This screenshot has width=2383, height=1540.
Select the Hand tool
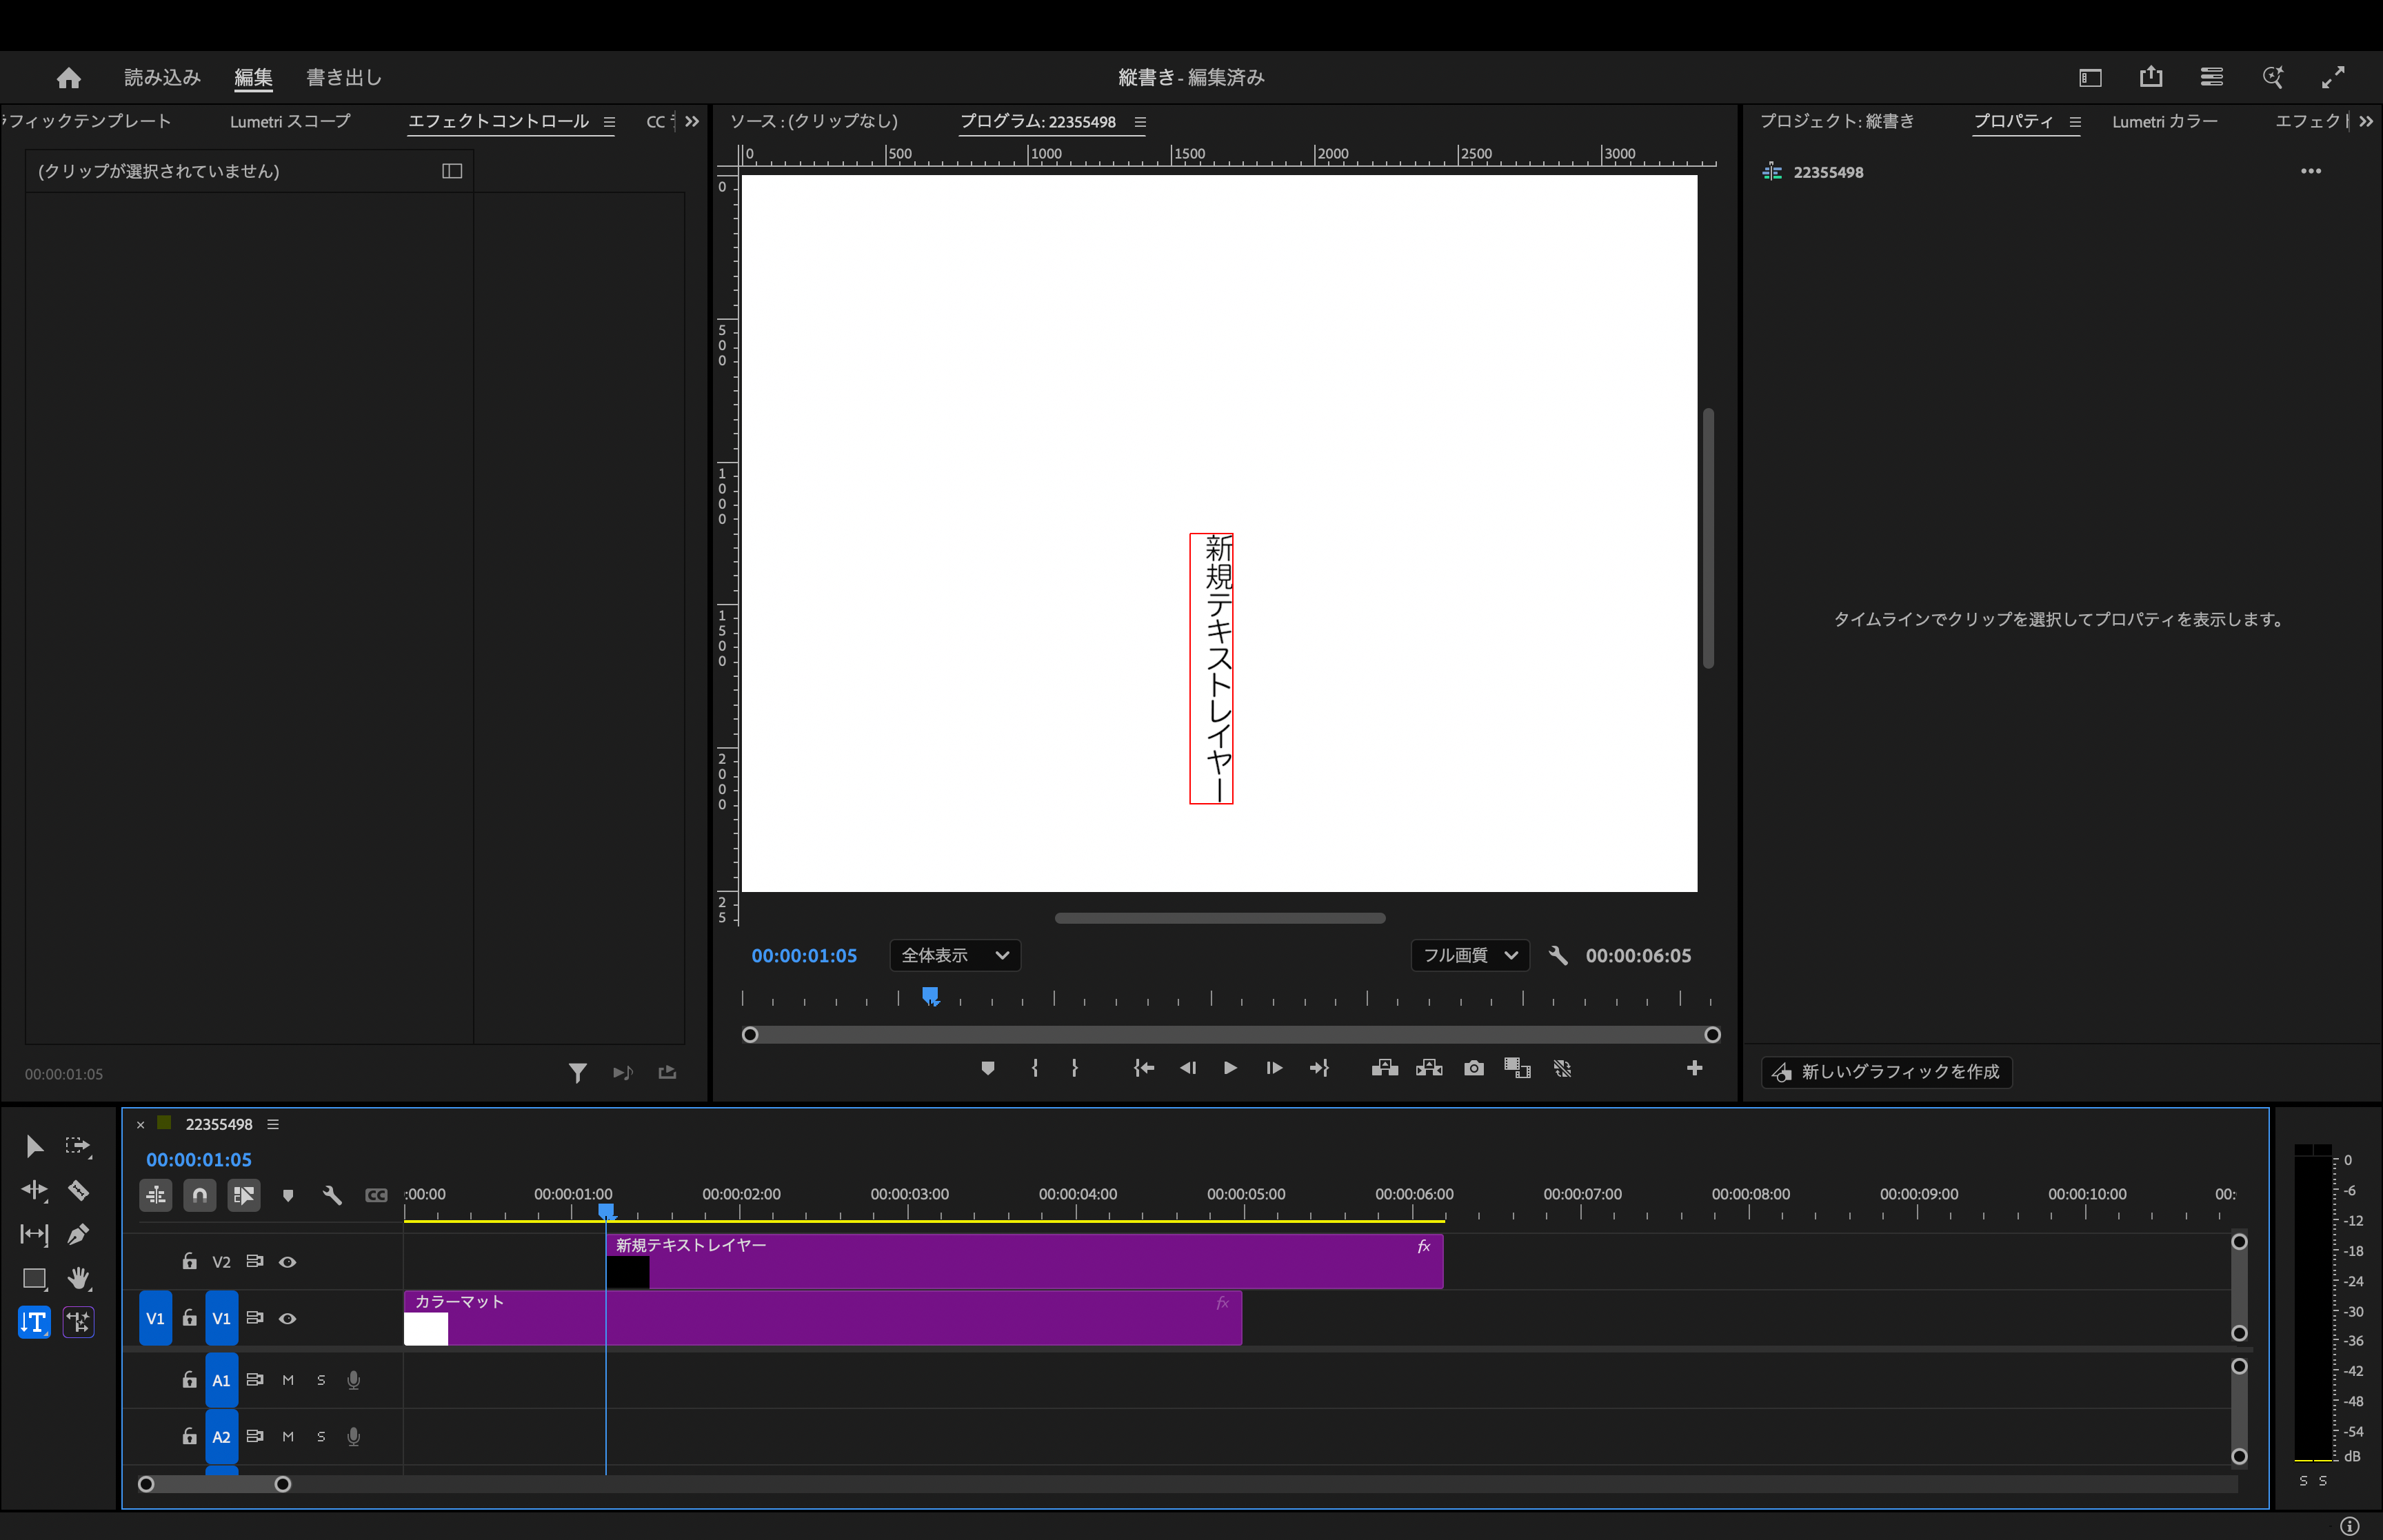[78, 1278]
